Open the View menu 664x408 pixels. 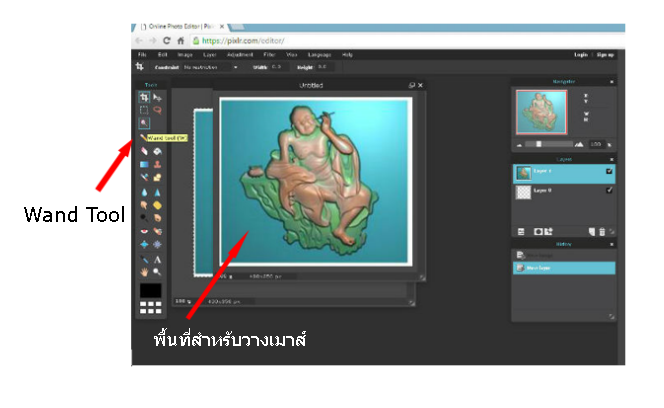(291, 55)
